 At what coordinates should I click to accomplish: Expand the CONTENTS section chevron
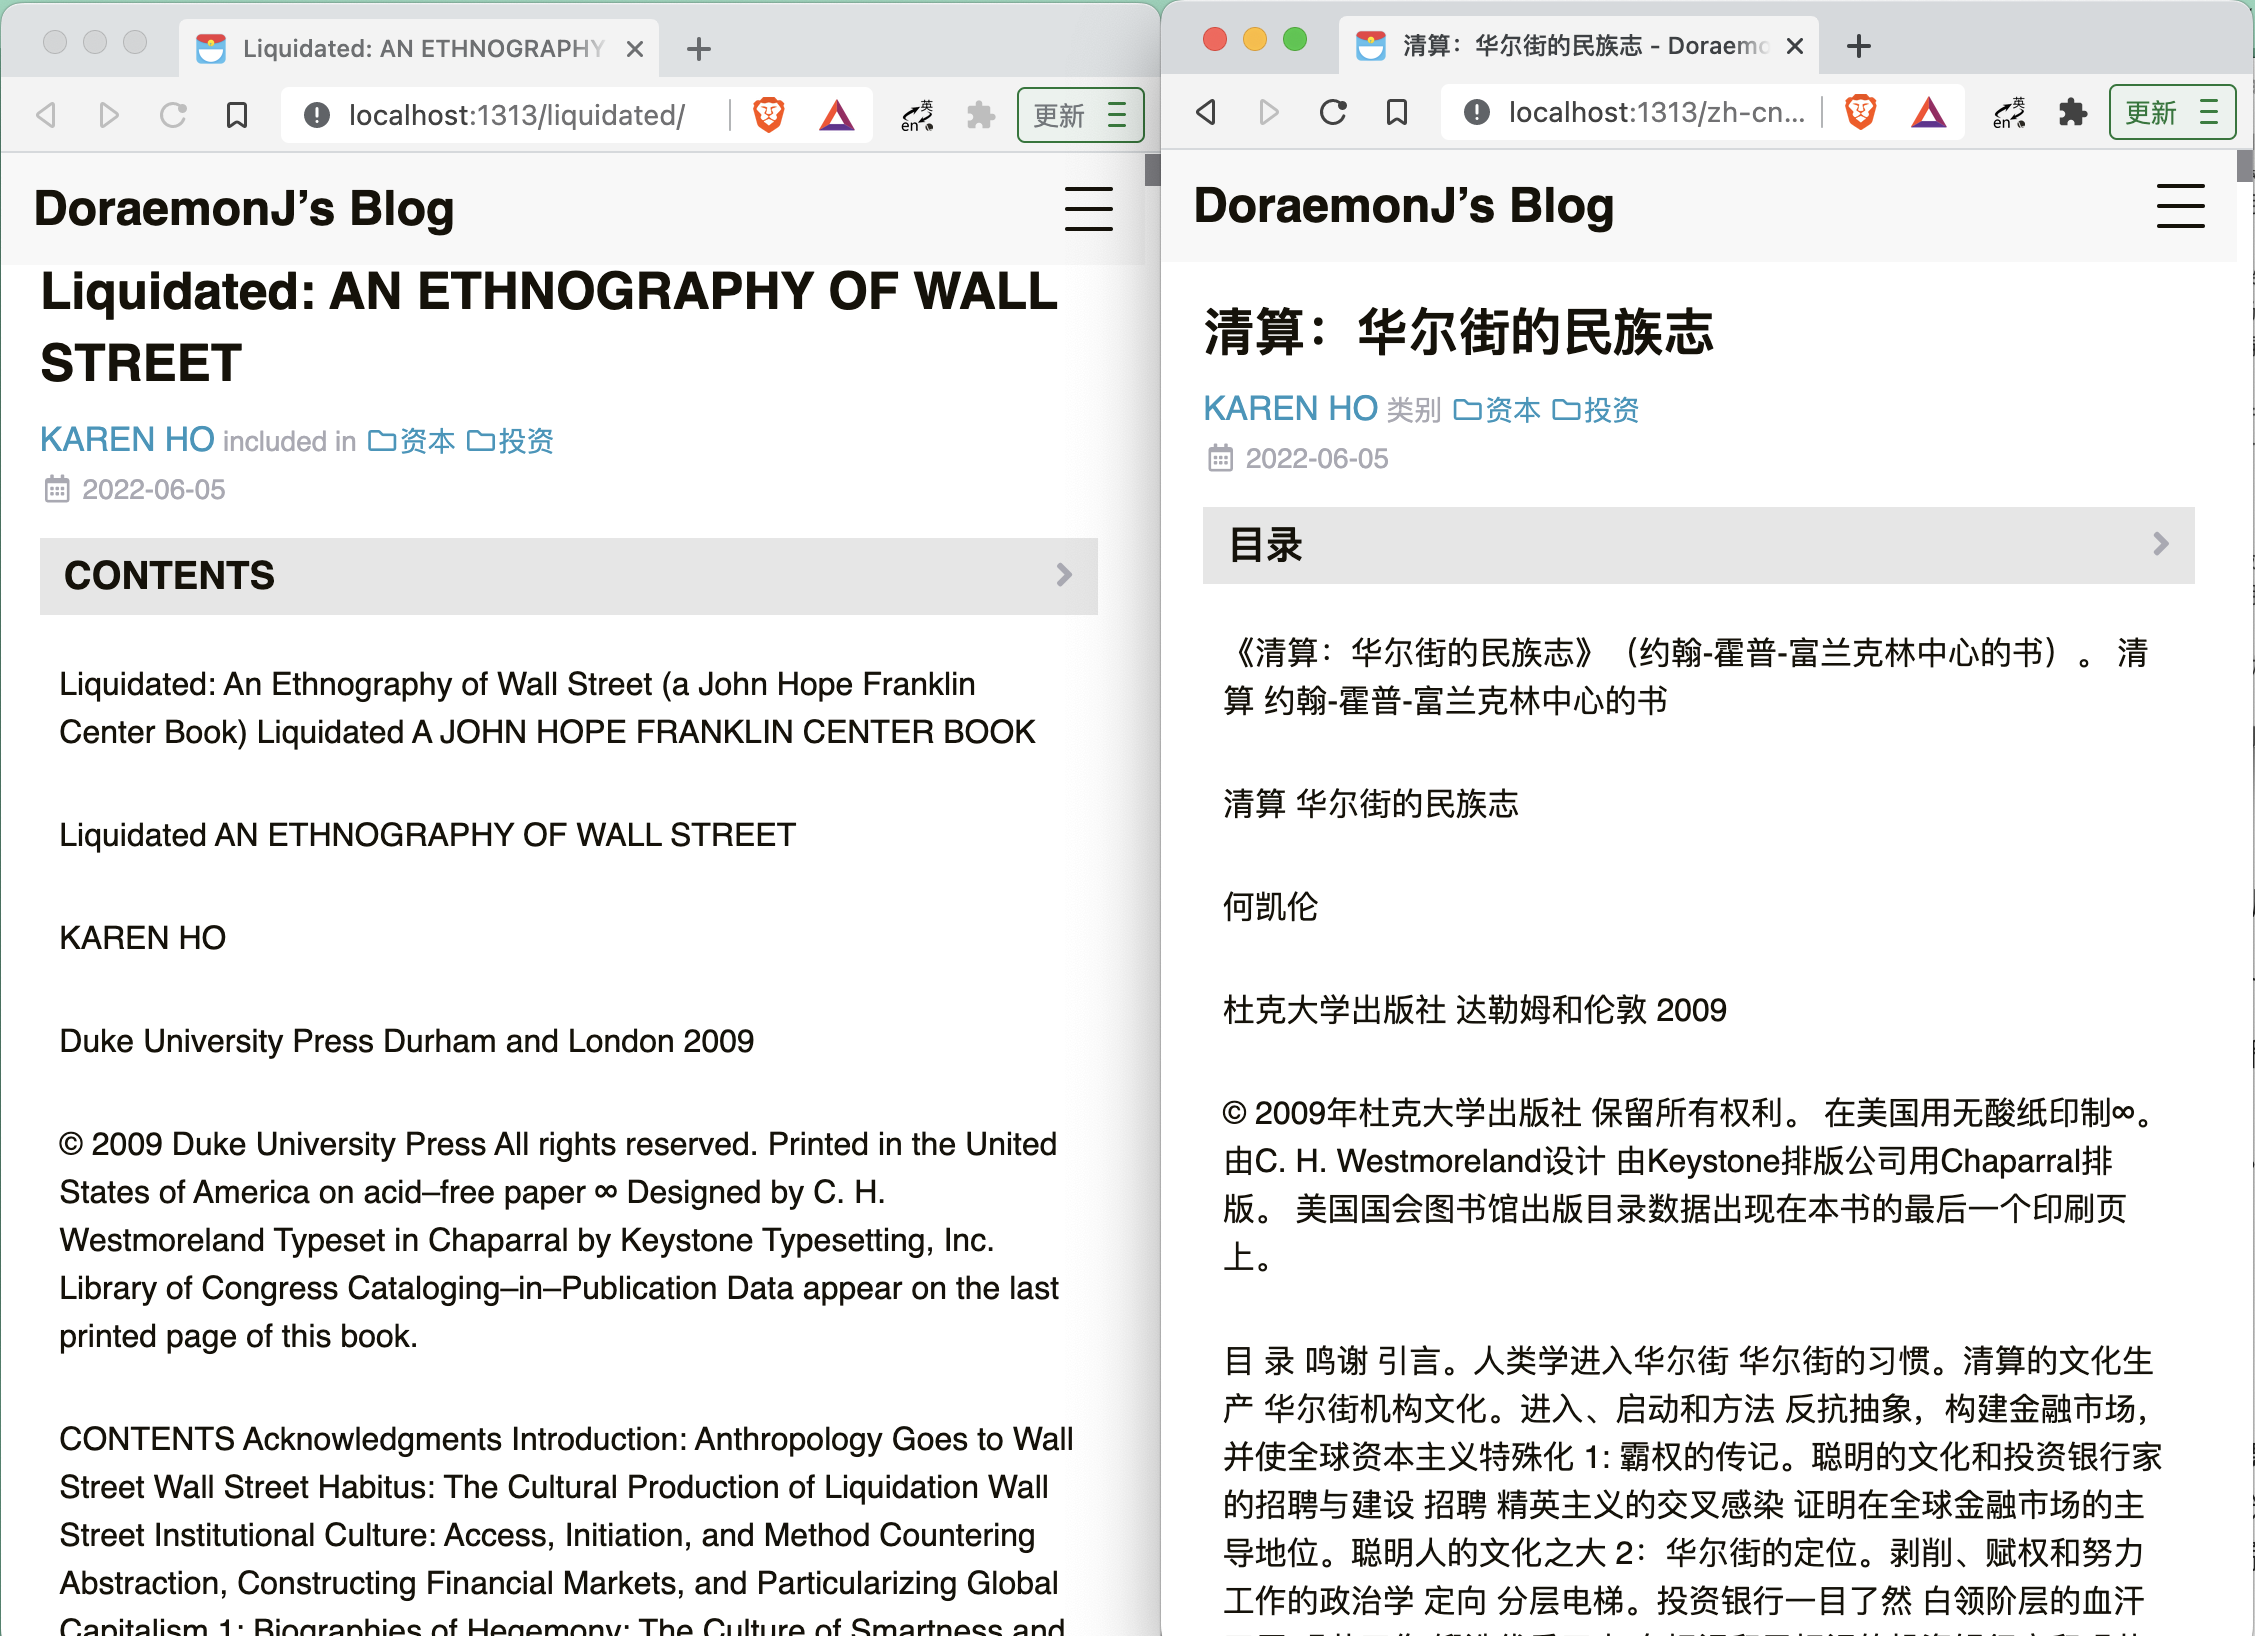(x=1063, y=576)
